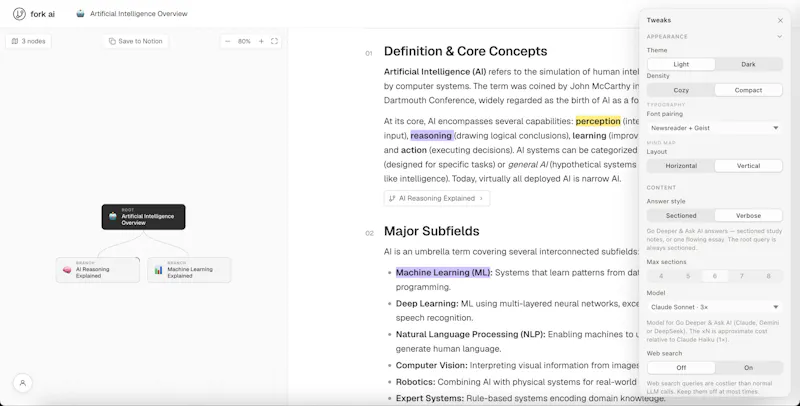Click the highlighted word perception

tap(598, 121)
